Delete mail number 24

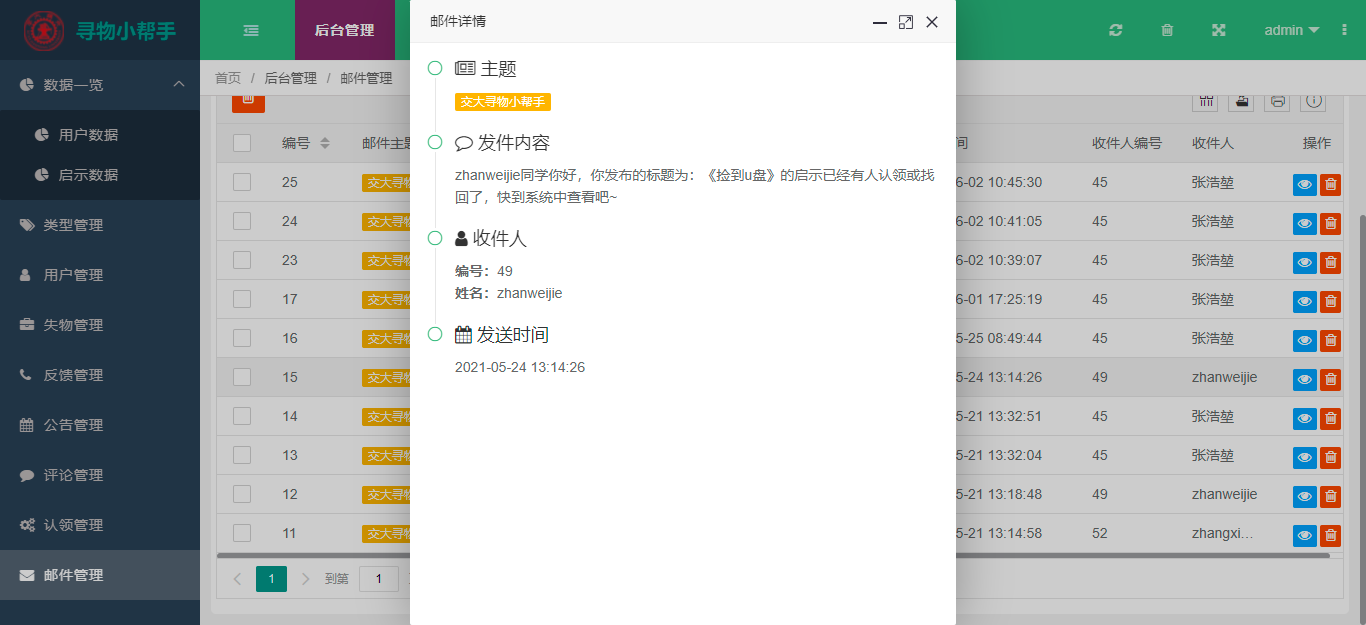pos(1330,224)
